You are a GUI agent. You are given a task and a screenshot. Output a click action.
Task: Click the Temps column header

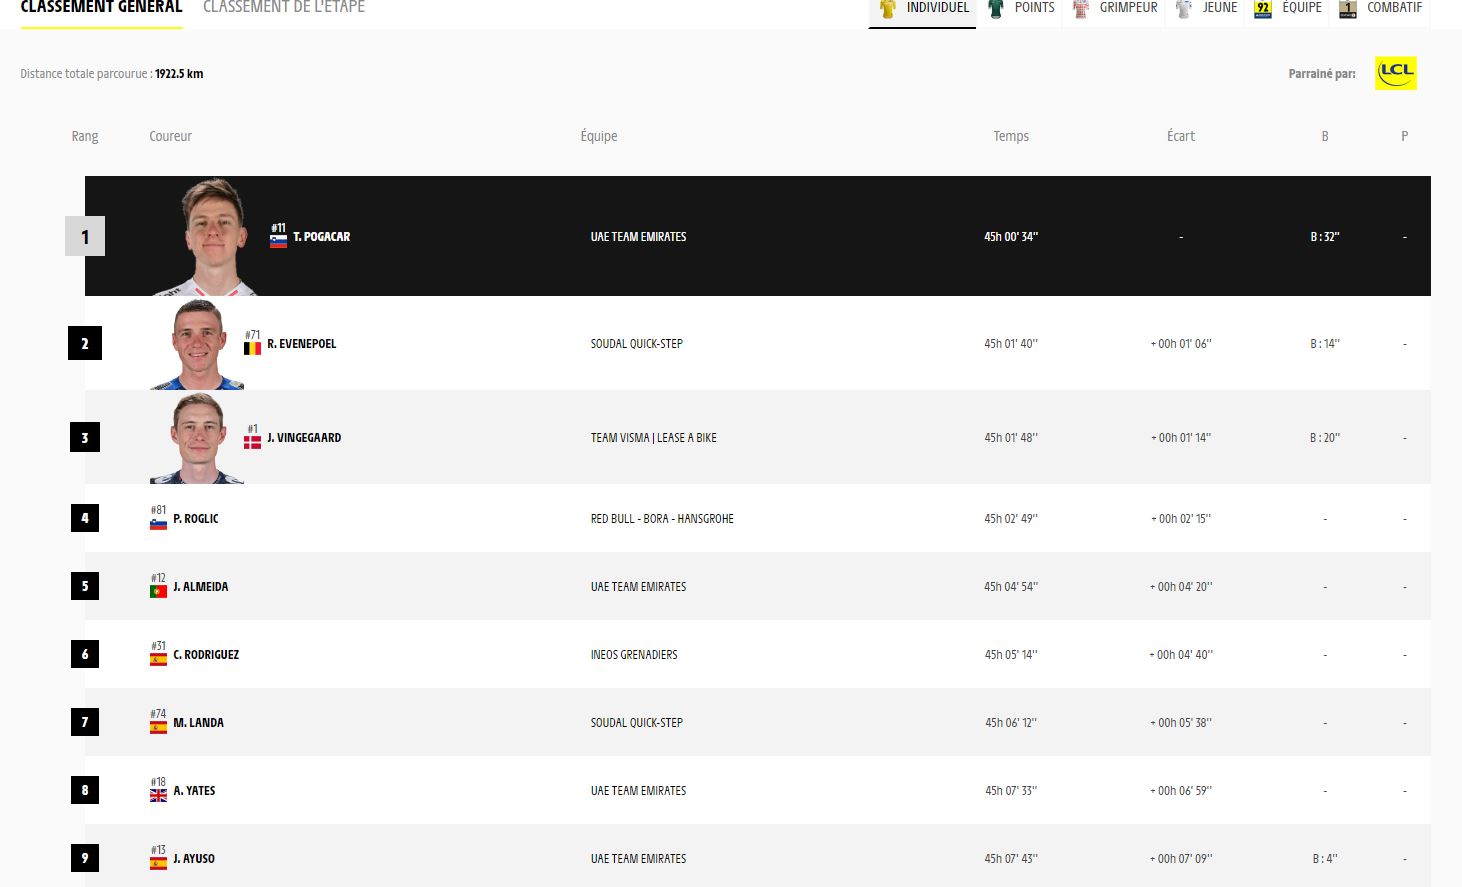pos(1011,136)
